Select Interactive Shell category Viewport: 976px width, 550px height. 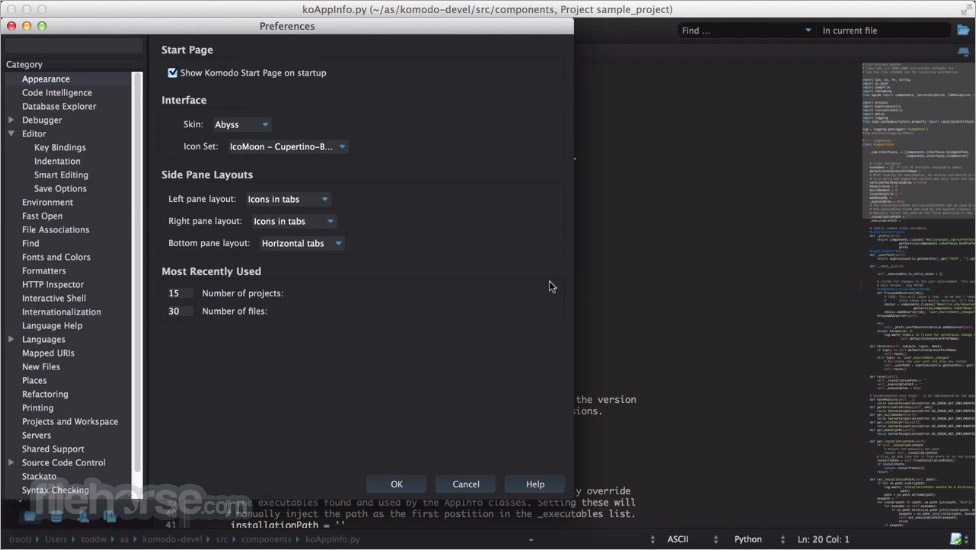(54, 298)
